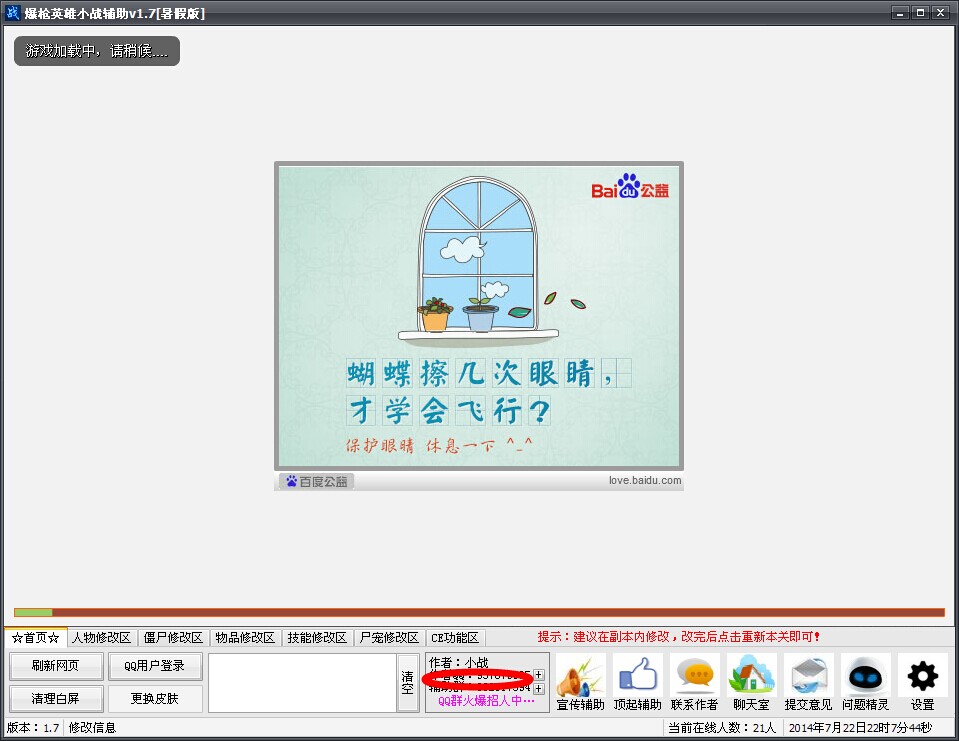The height and width of the screenshot is (741, 959).
Task: Click the QQ用户登录 button
Action: click(x=155, y=666)
